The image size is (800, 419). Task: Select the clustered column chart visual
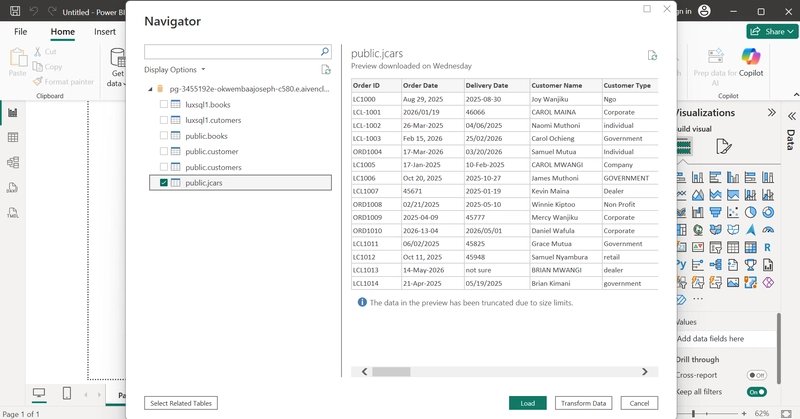pos(733,177)
